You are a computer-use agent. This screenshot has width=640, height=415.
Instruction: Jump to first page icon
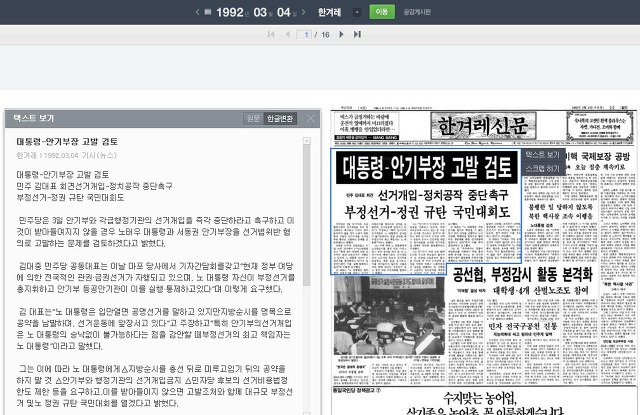coord(271,34)
